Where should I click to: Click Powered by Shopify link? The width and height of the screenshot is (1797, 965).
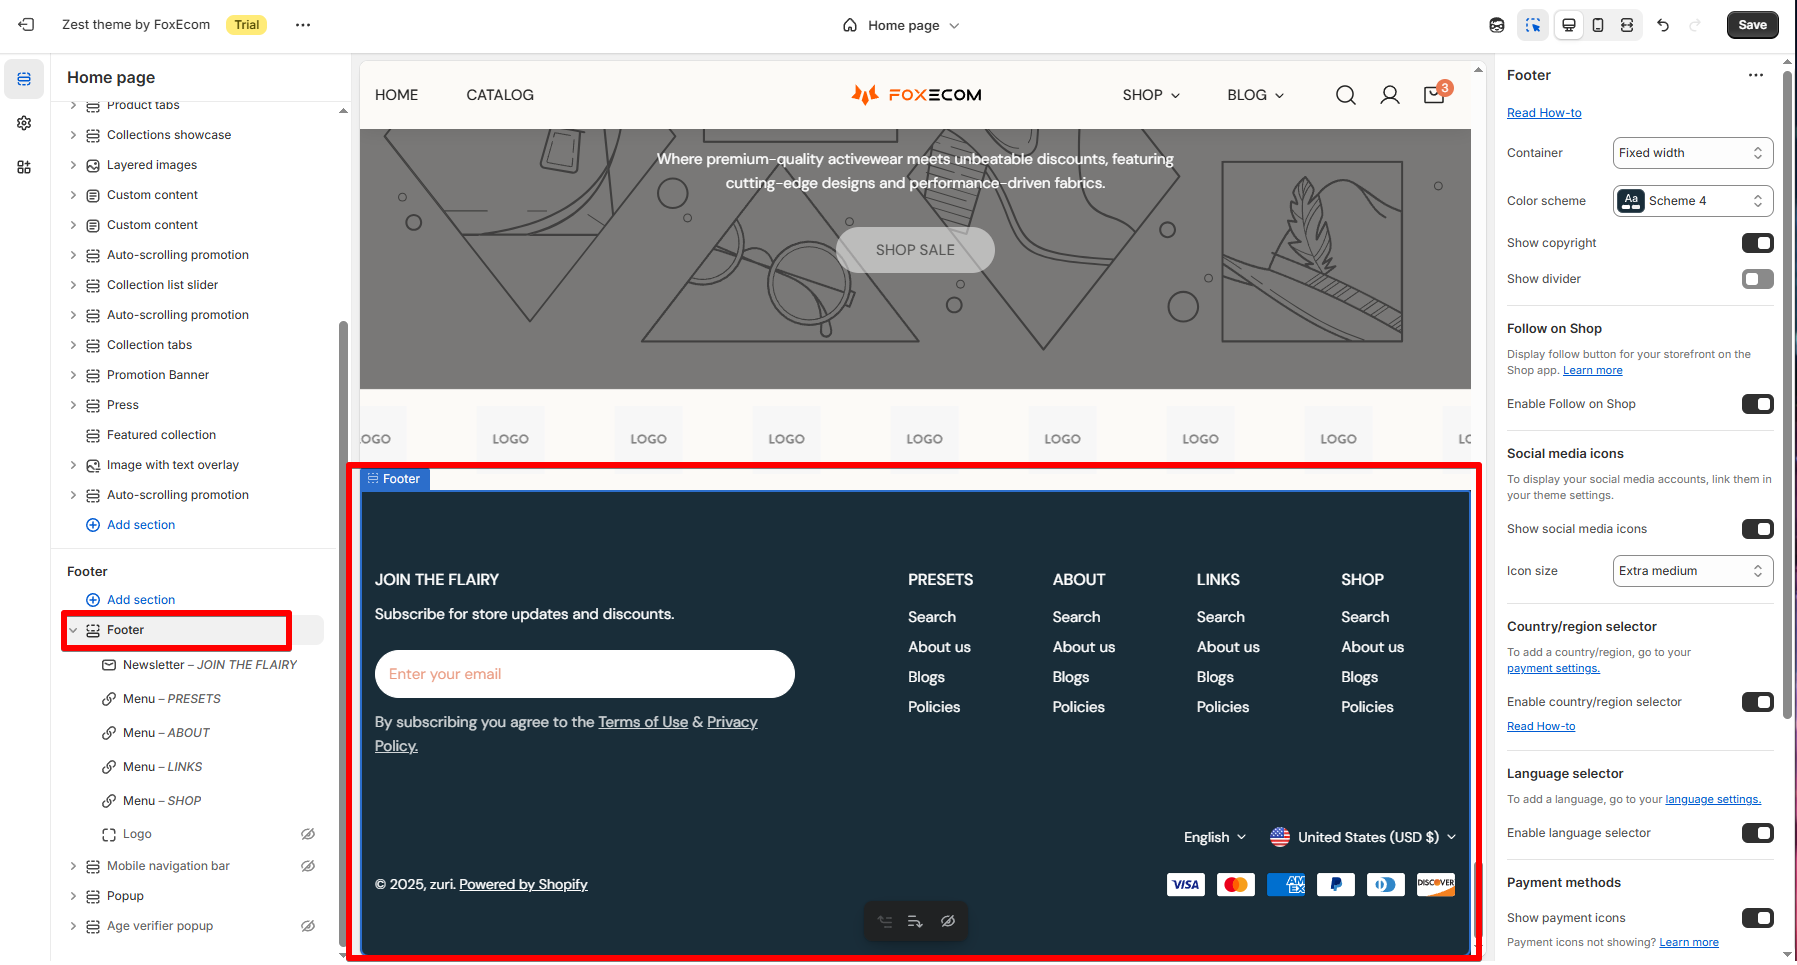523,884
